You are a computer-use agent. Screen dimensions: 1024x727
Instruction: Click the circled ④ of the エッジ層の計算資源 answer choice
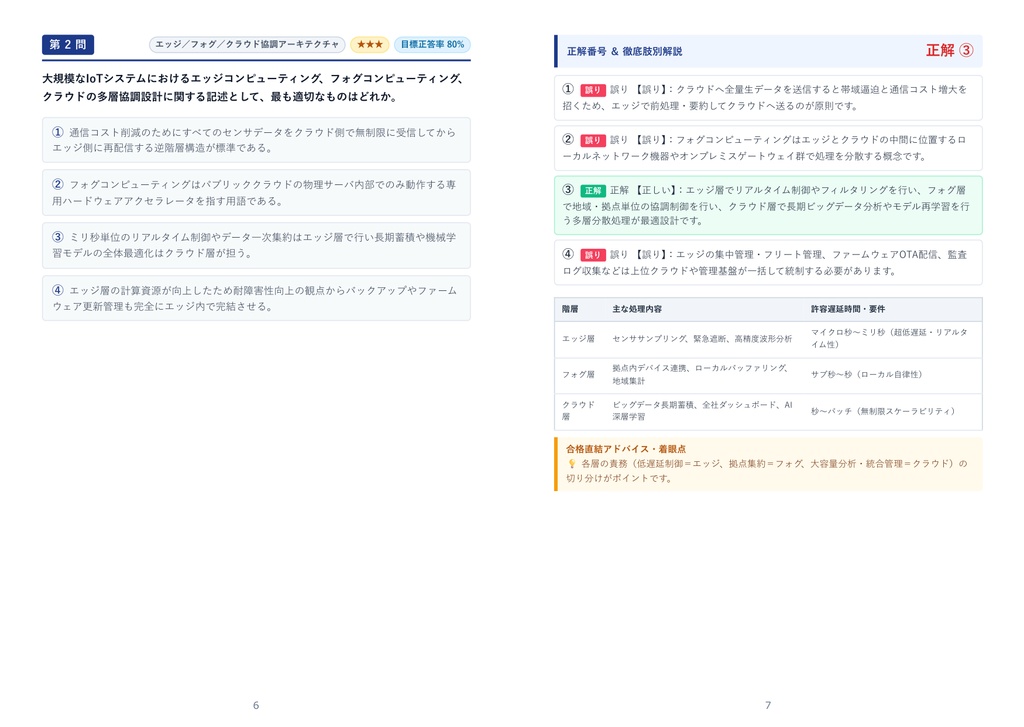click(x=57, y=291)
